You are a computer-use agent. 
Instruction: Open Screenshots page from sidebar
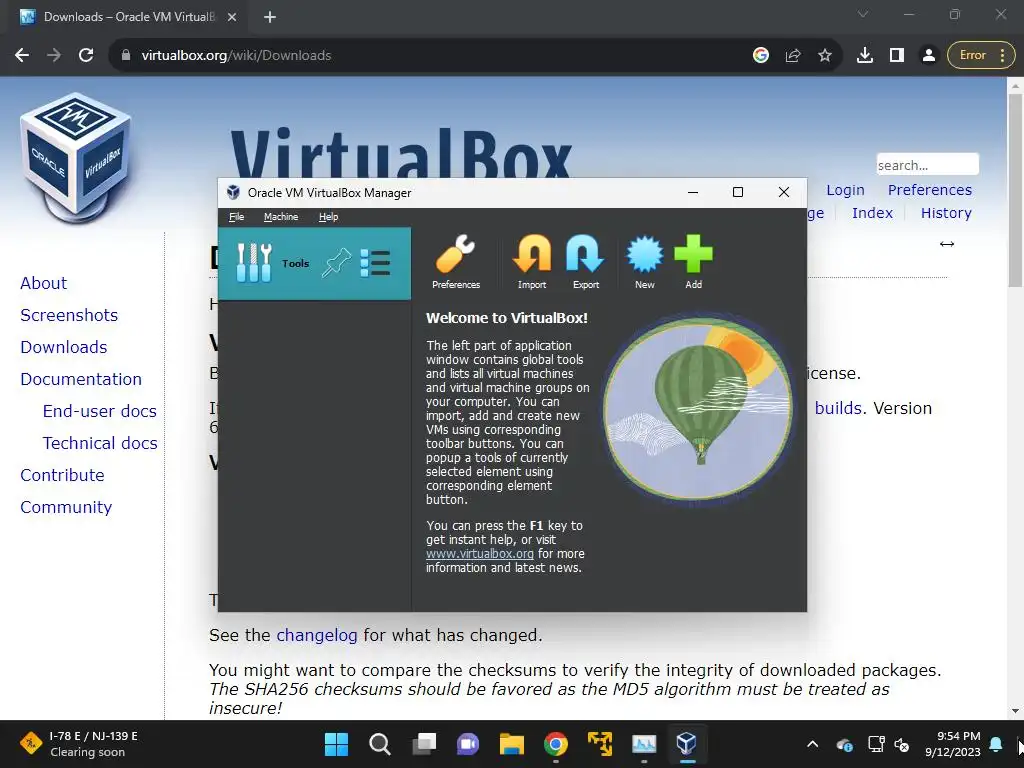click(69, 315)
